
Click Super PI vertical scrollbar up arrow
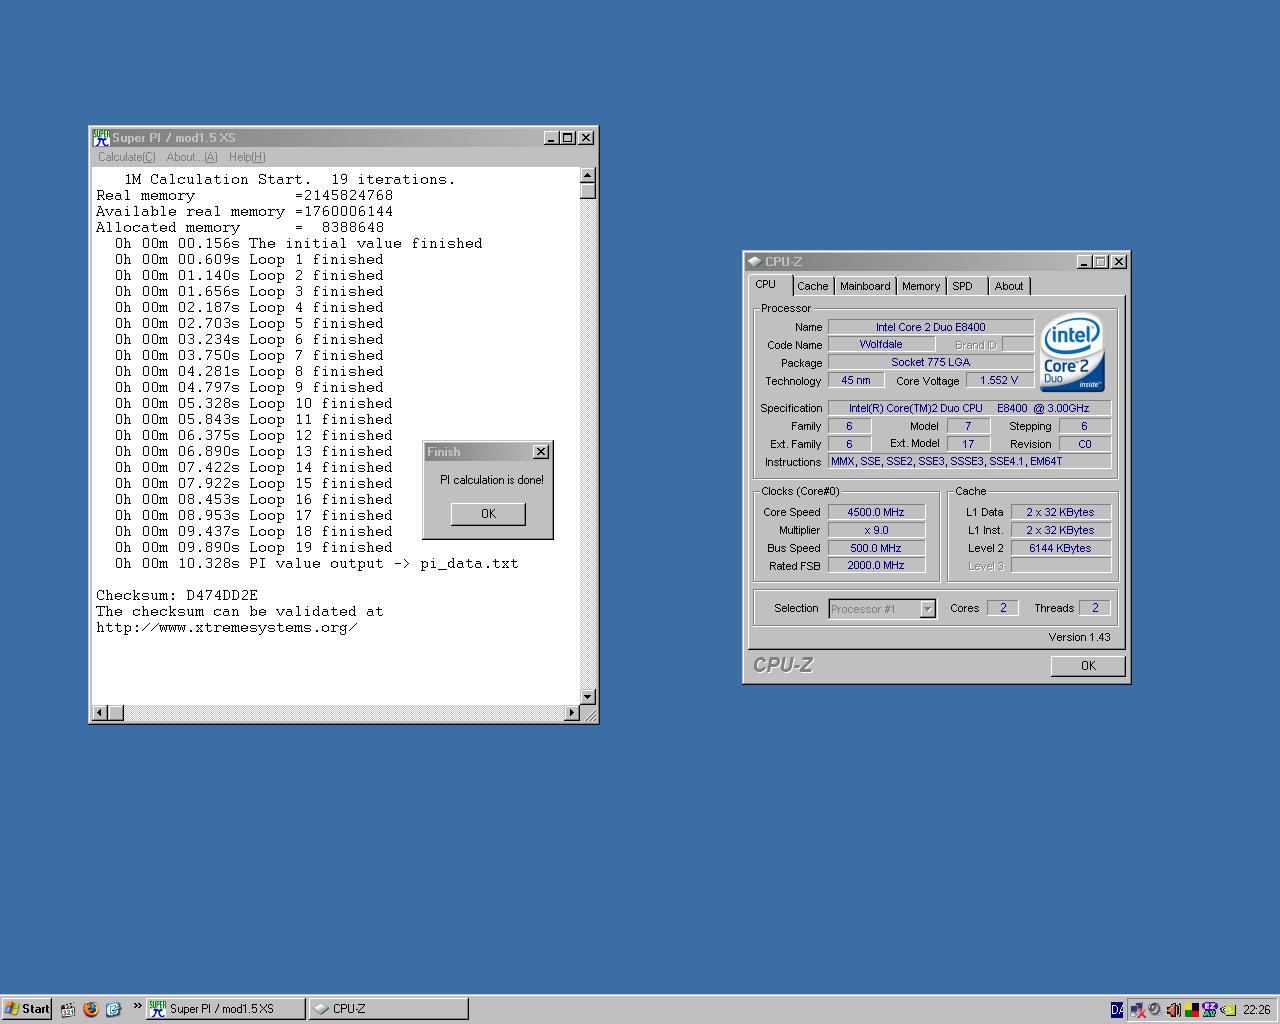click(588, 176)
